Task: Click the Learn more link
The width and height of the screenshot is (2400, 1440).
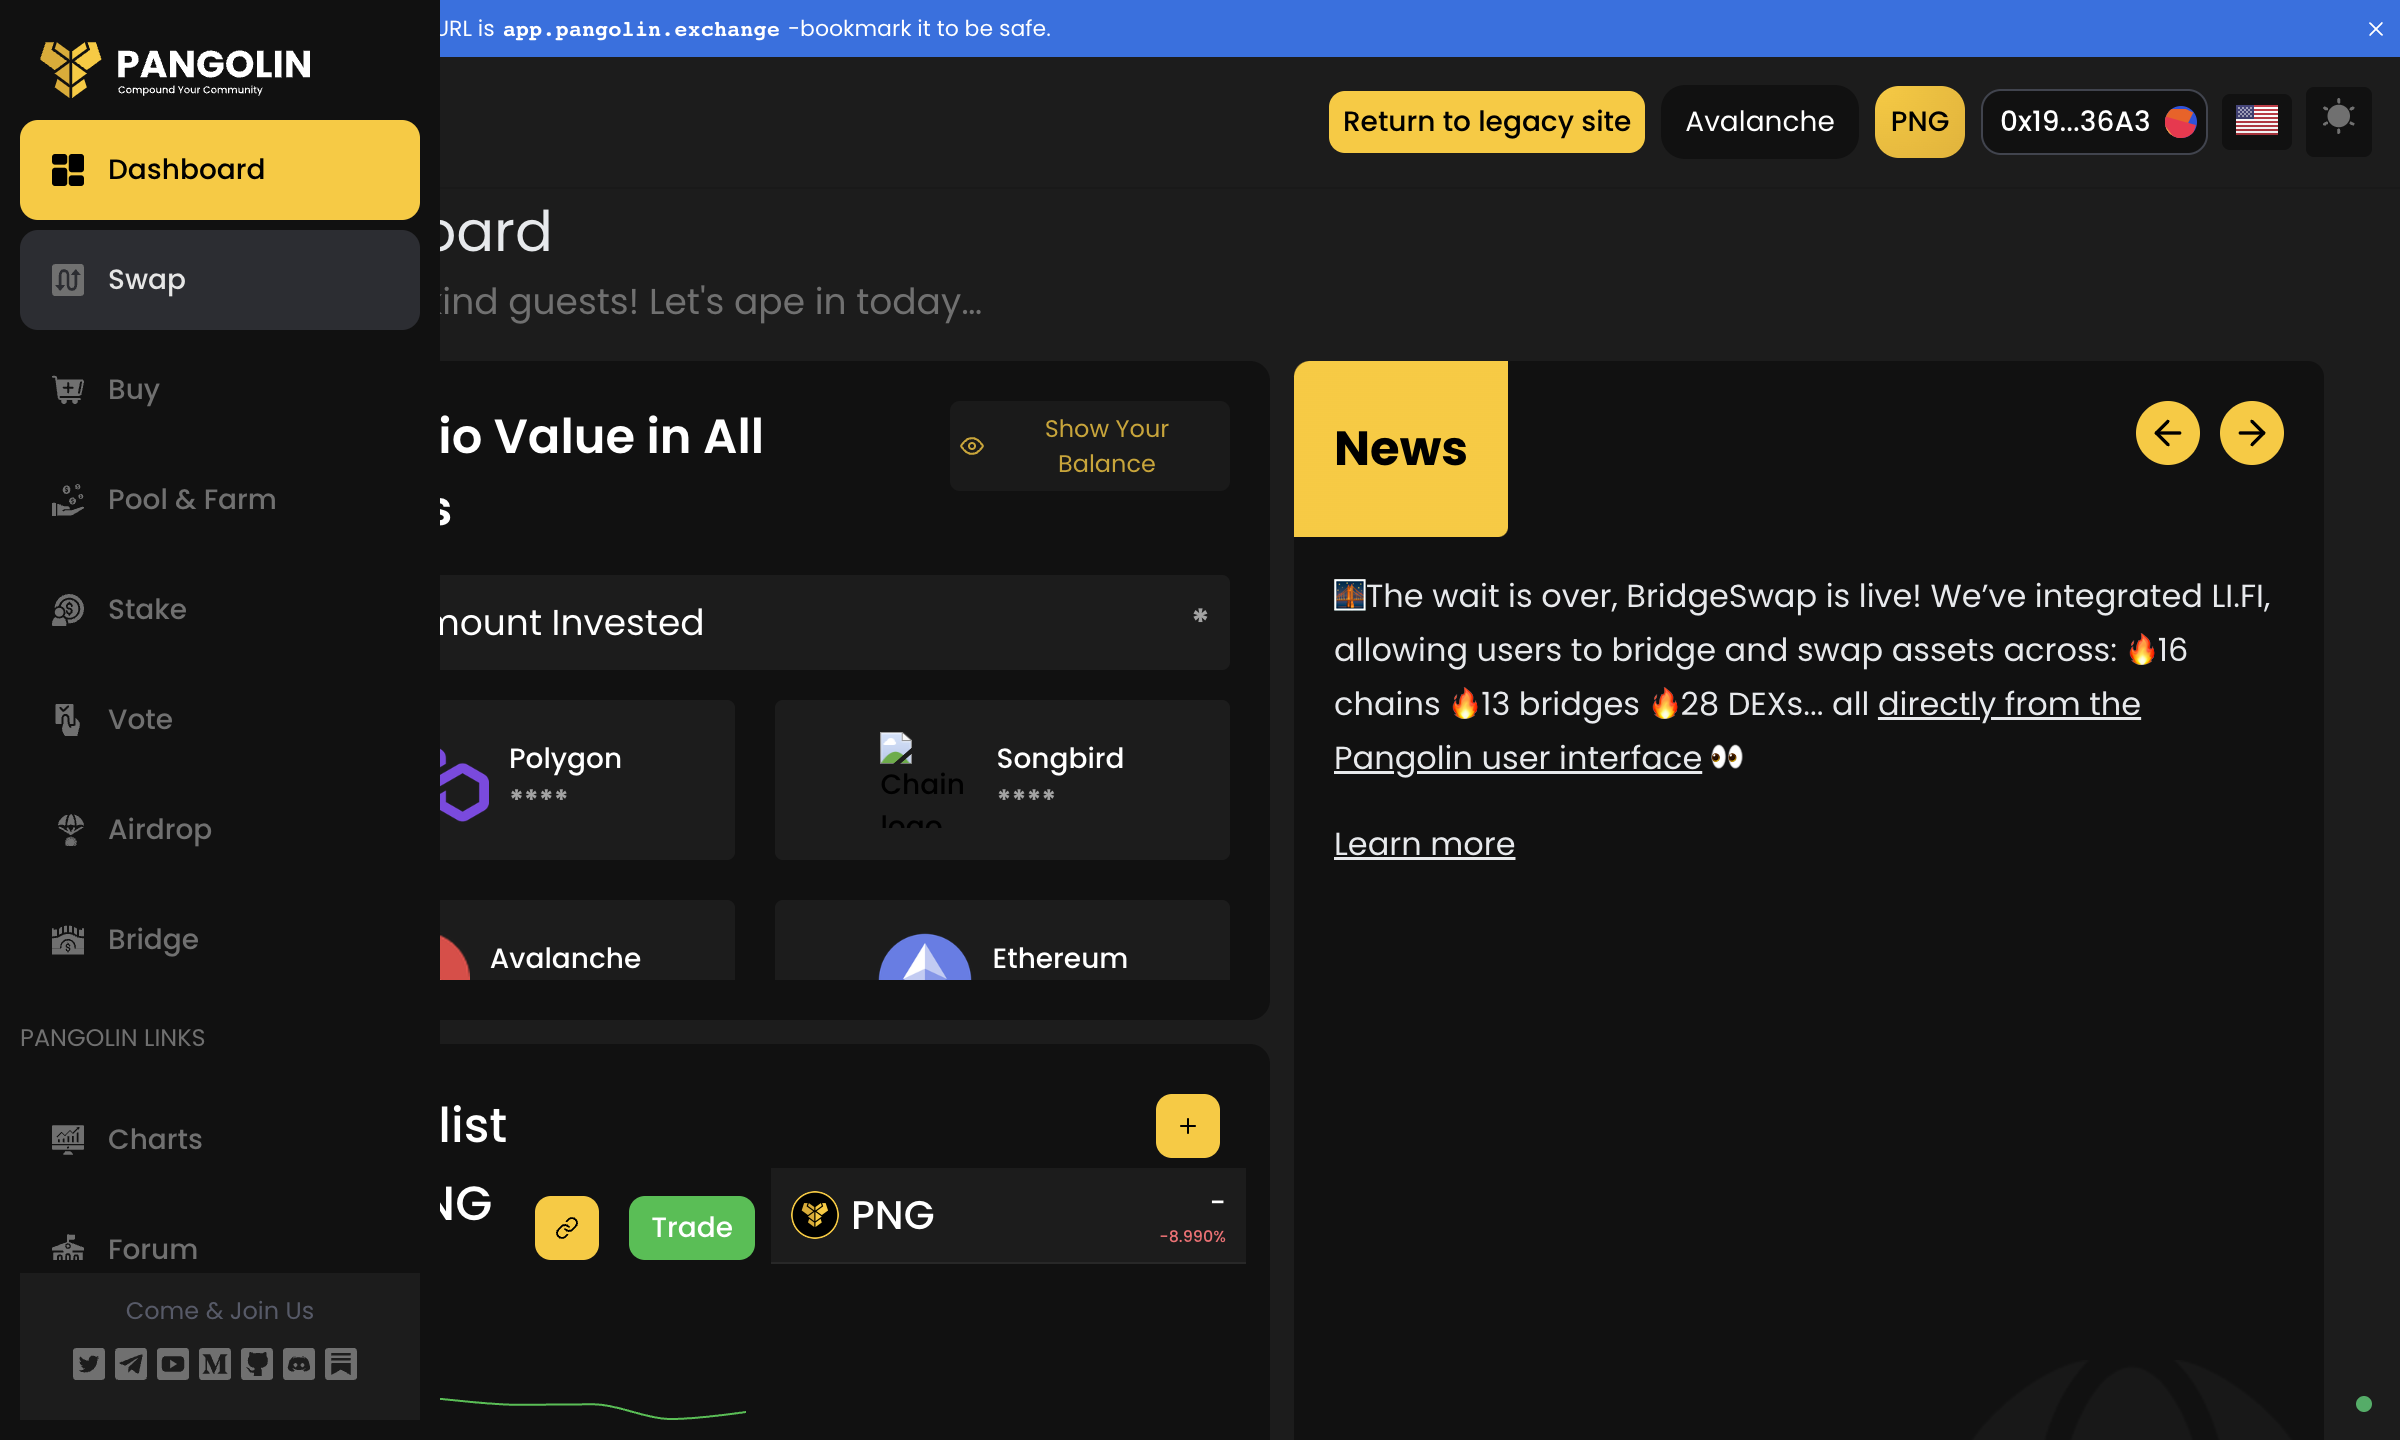Action: click(x=1424, y=844)
